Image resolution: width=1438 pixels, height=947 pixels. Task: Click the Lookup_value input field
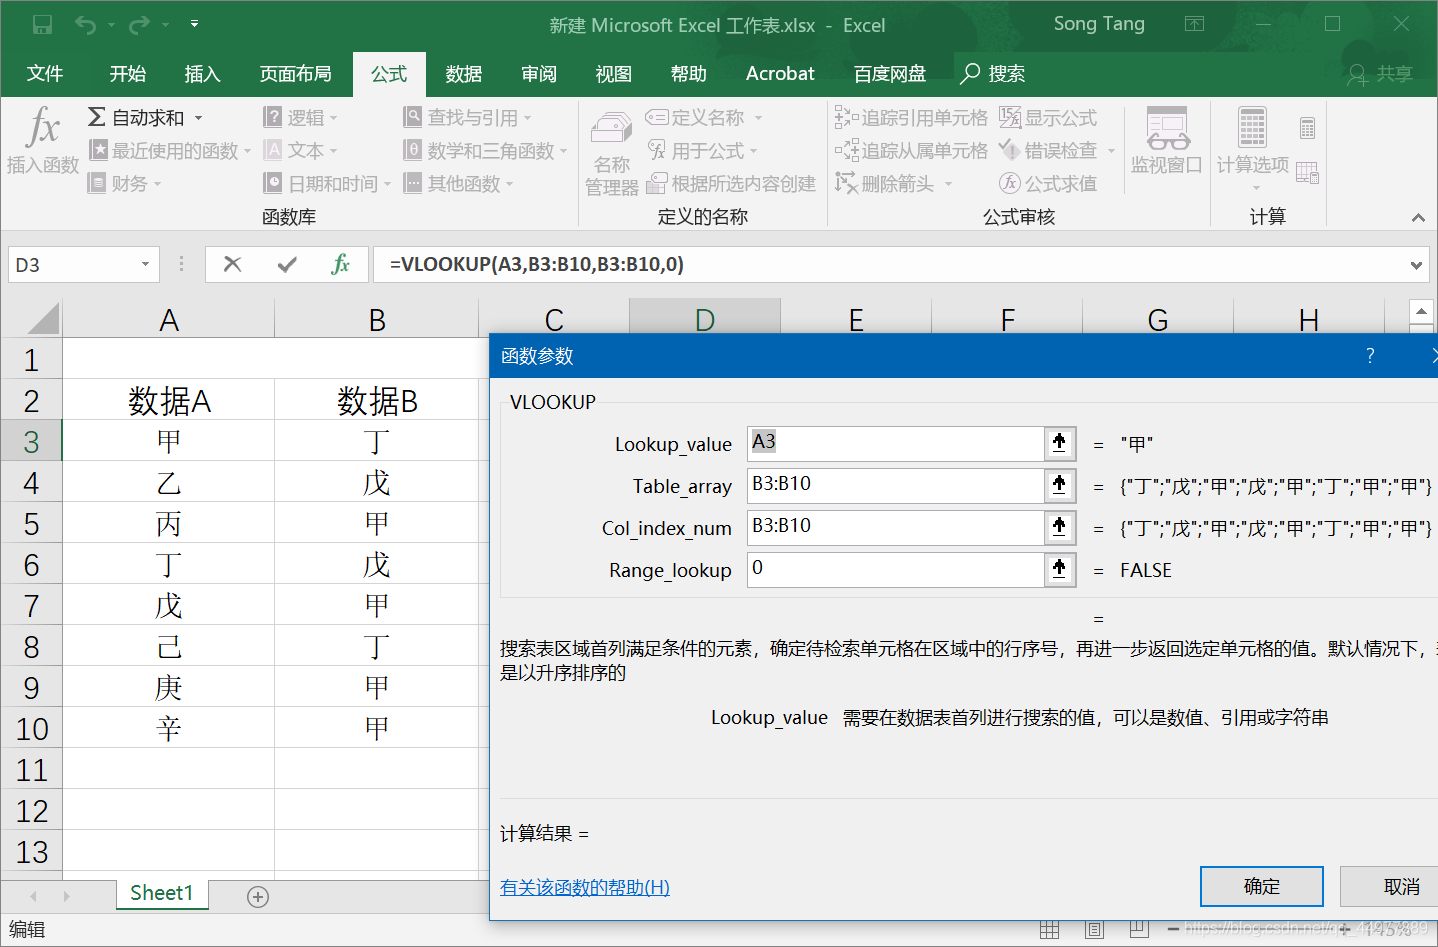896,443
